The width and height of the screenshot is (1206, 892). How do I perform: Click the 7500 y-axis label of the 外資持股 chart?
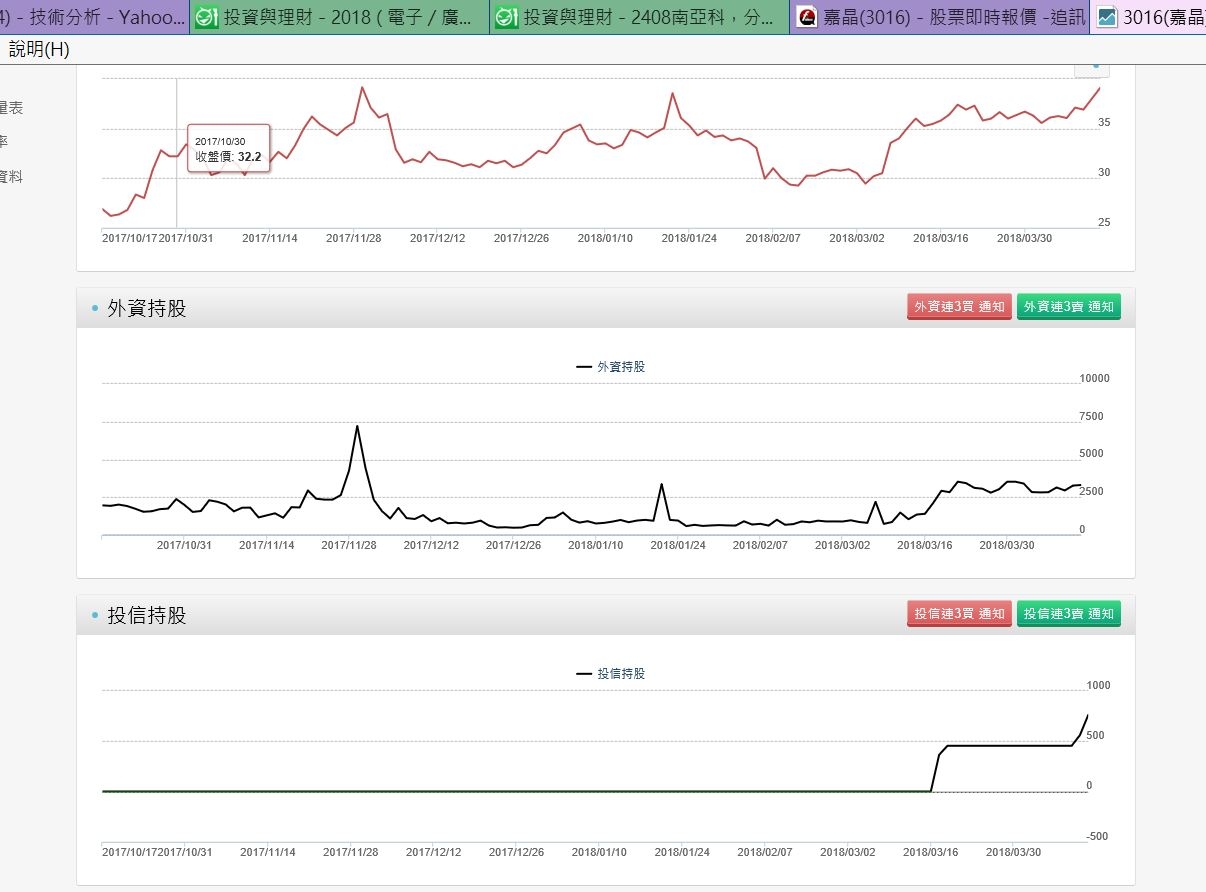coord(1092,417)
